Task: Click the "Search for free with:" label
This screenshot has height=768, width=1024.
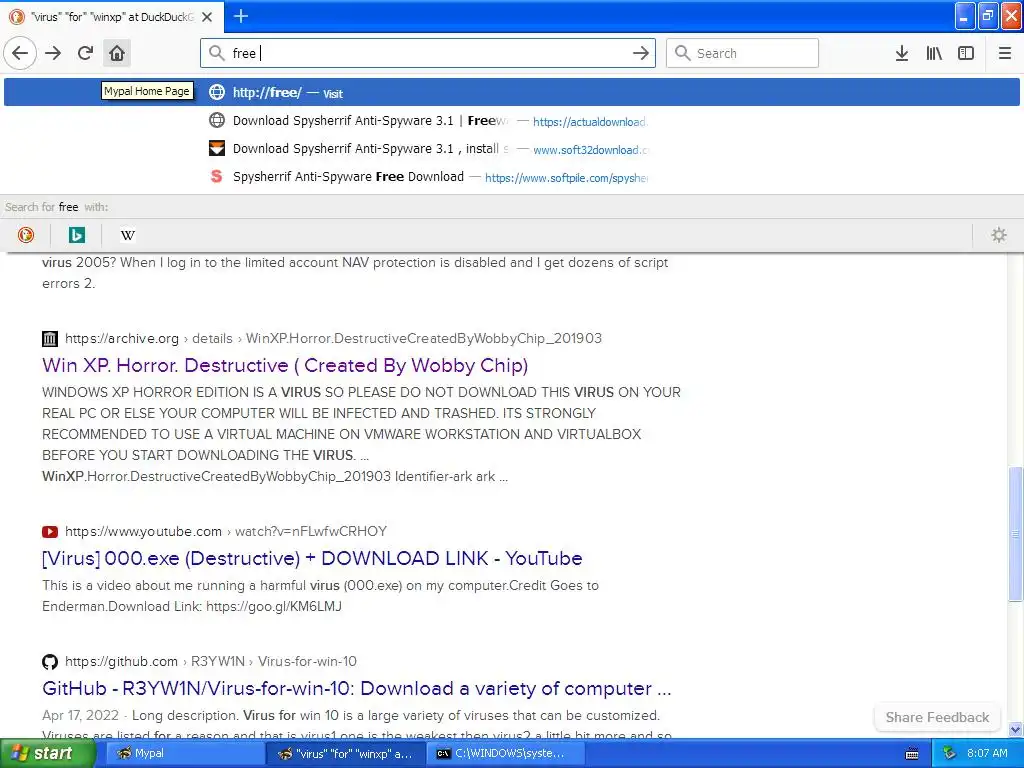Action: coord(57,207)
